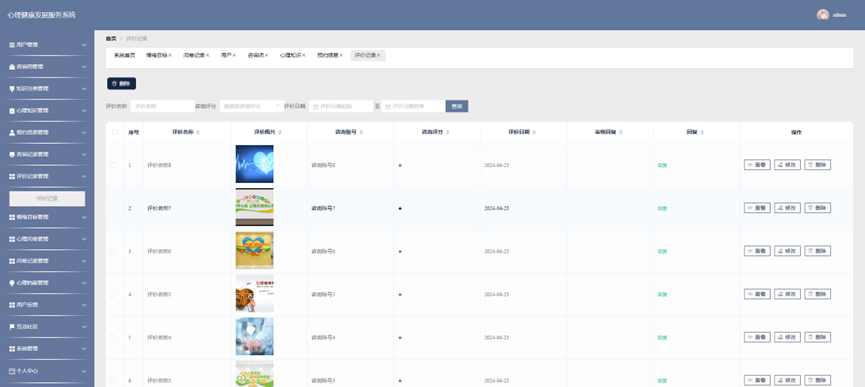
Task: Tick the checkbox for row 评价名称3
Action: pyautogui.click(x=112, y=380)
